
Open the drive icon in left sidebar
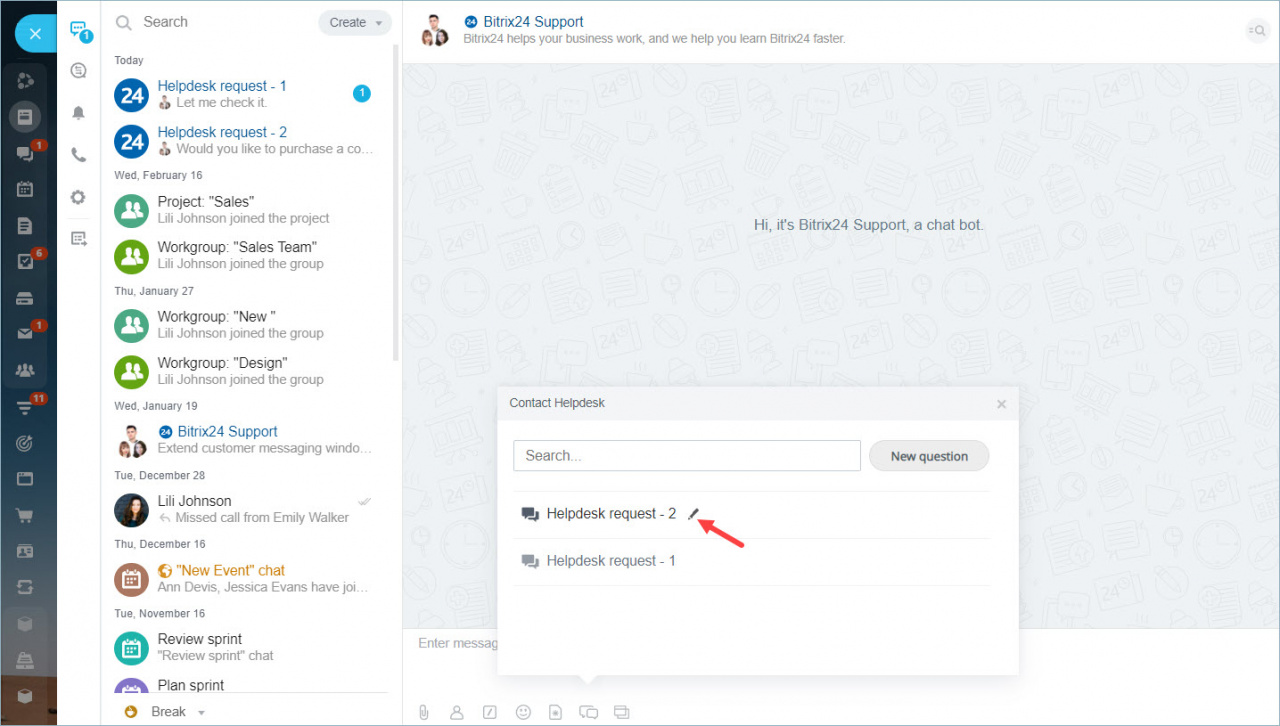tap(26, 298)
